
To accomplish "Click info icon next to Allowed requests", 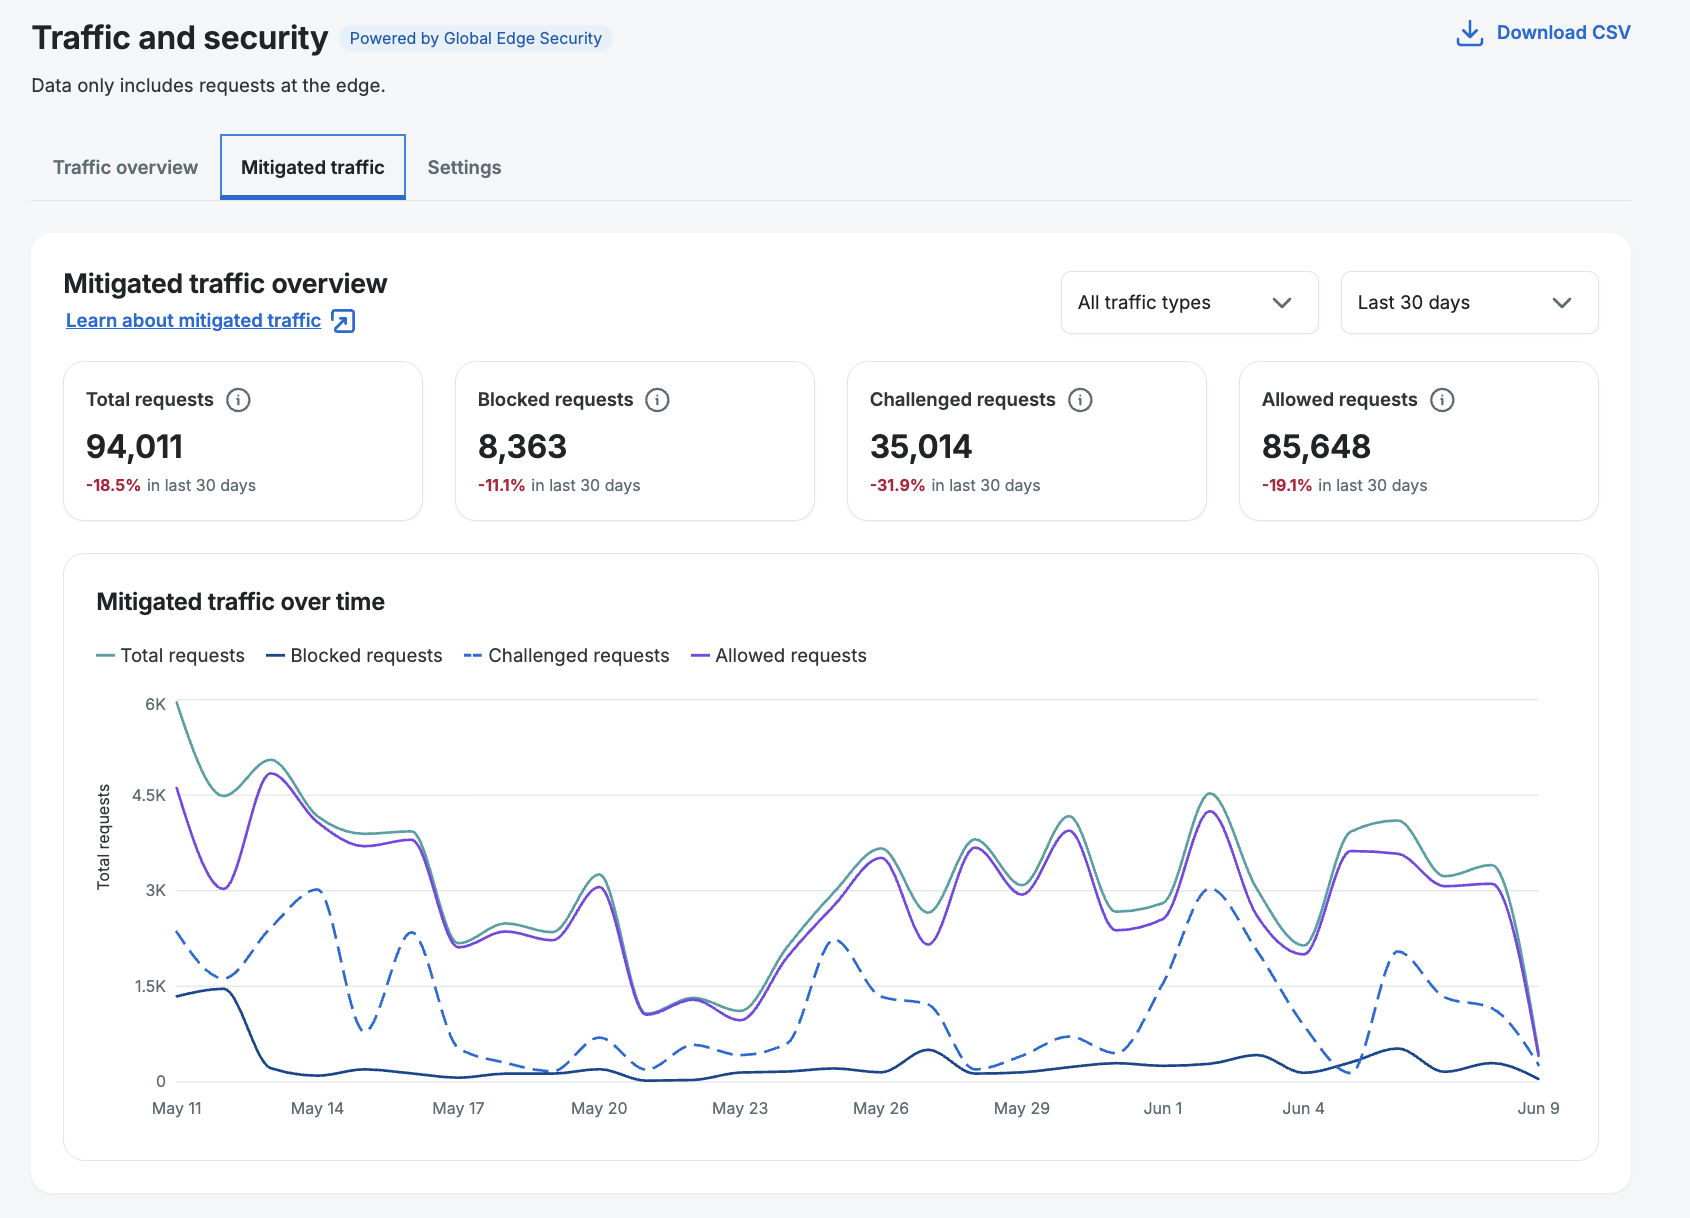I will [1442, 400].
